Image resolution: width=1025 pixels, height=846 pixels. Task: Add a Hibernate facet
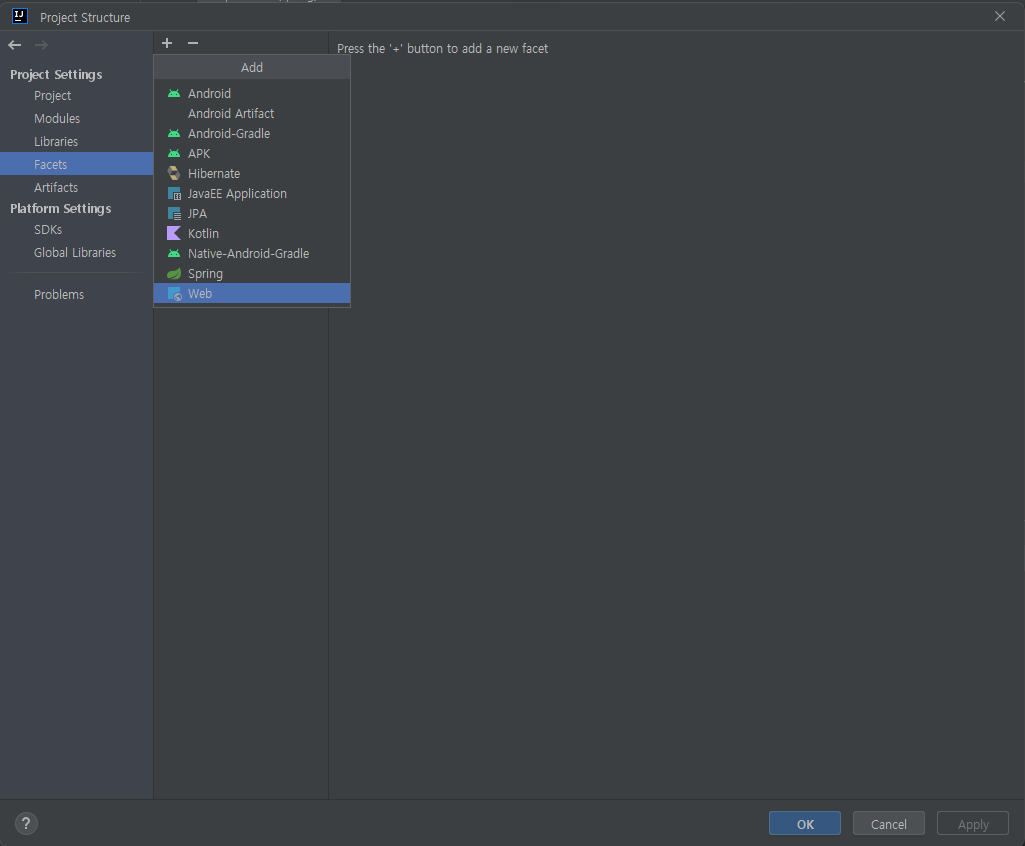tap(252, 173)
